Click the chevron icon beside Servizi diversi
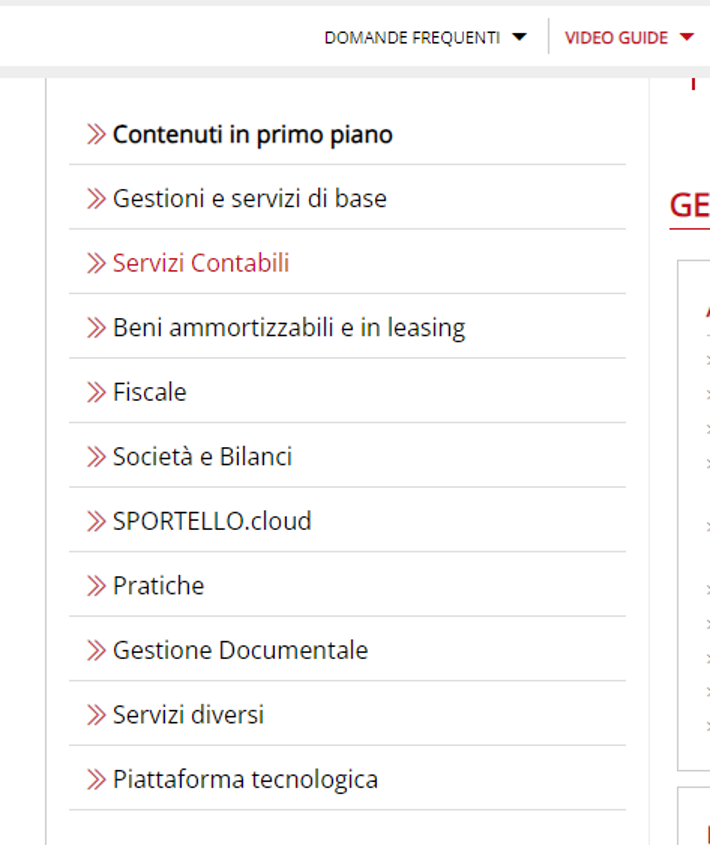The height and width of the screenshot is (846, 710). [x=96, y=715]
